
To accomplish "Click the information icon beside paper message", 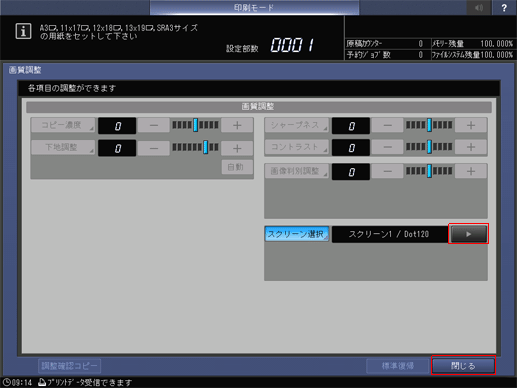I will coord(23,31).
